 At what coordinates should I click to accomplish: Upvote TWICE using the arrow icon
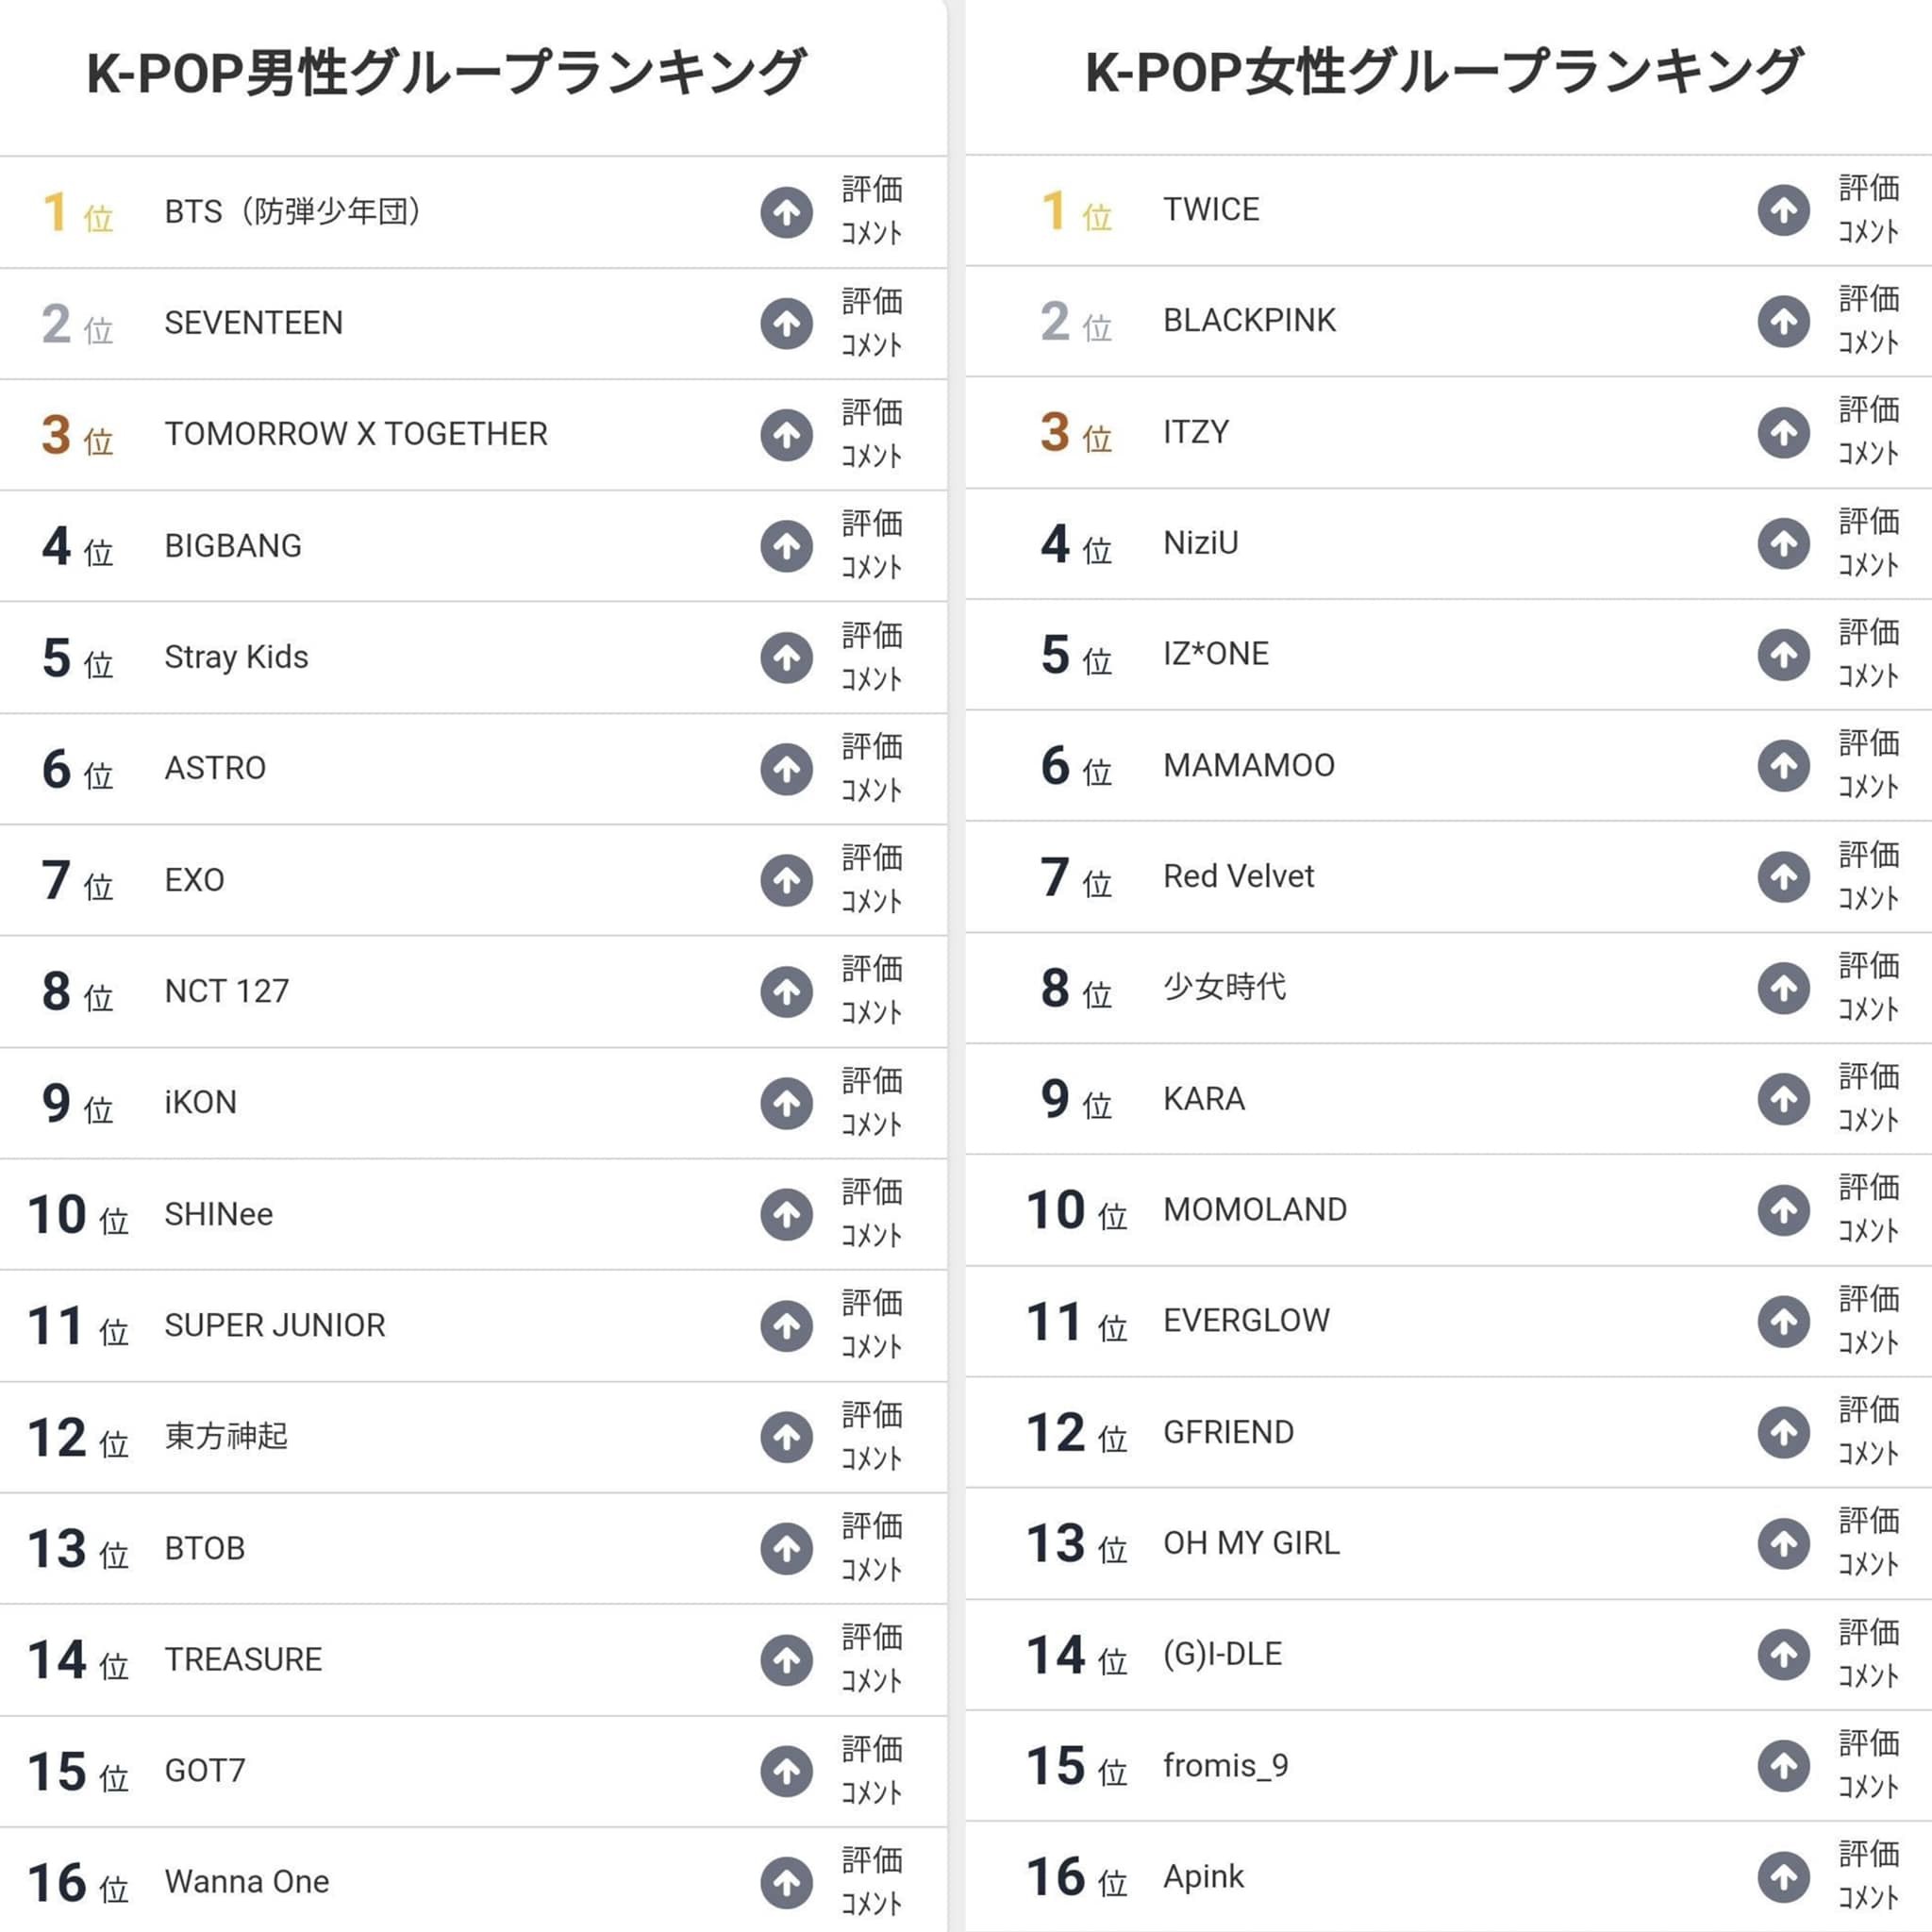[x=1783, y=210]
